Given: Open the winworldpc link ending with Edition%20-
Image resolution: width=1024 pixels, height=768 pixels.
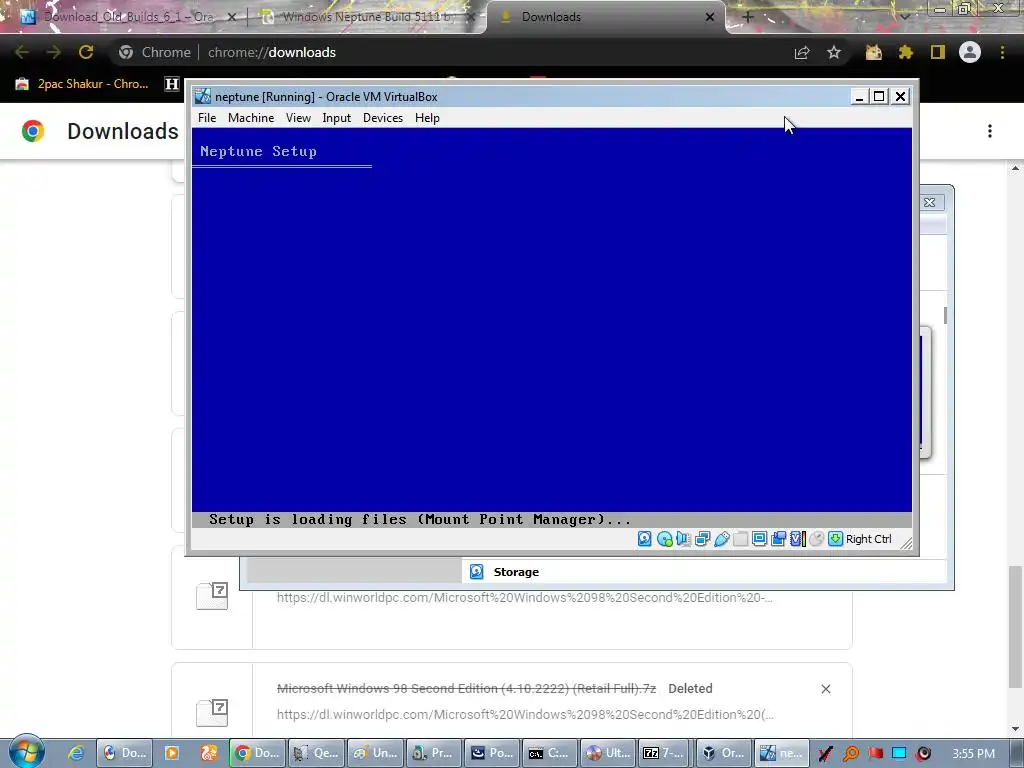Looking at the screenshot, I should 525,598.
